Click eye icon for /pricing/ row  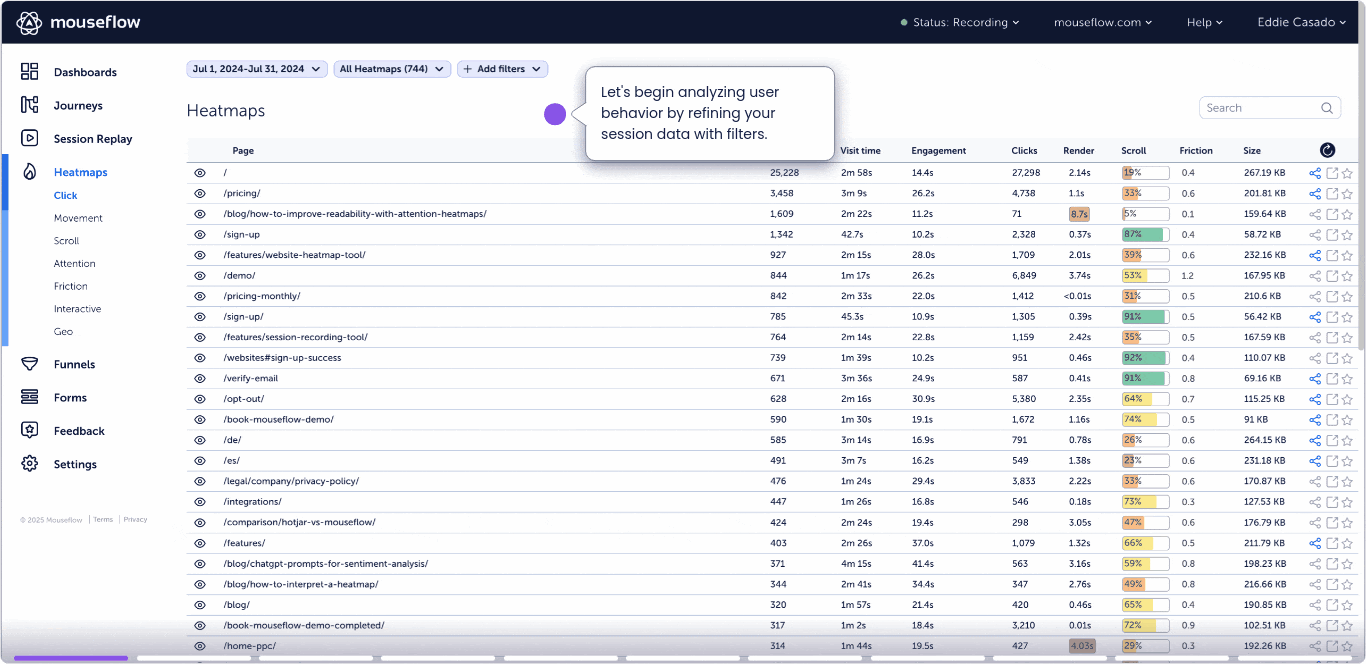(x=200, y=193)
